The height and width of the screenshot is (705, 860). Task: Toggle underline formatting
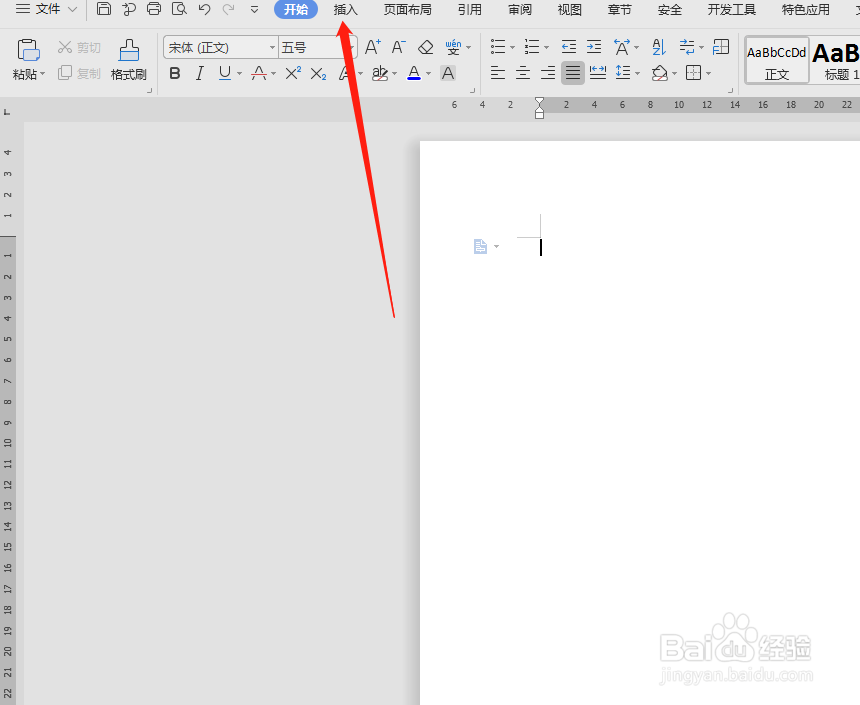coord(225,73)
